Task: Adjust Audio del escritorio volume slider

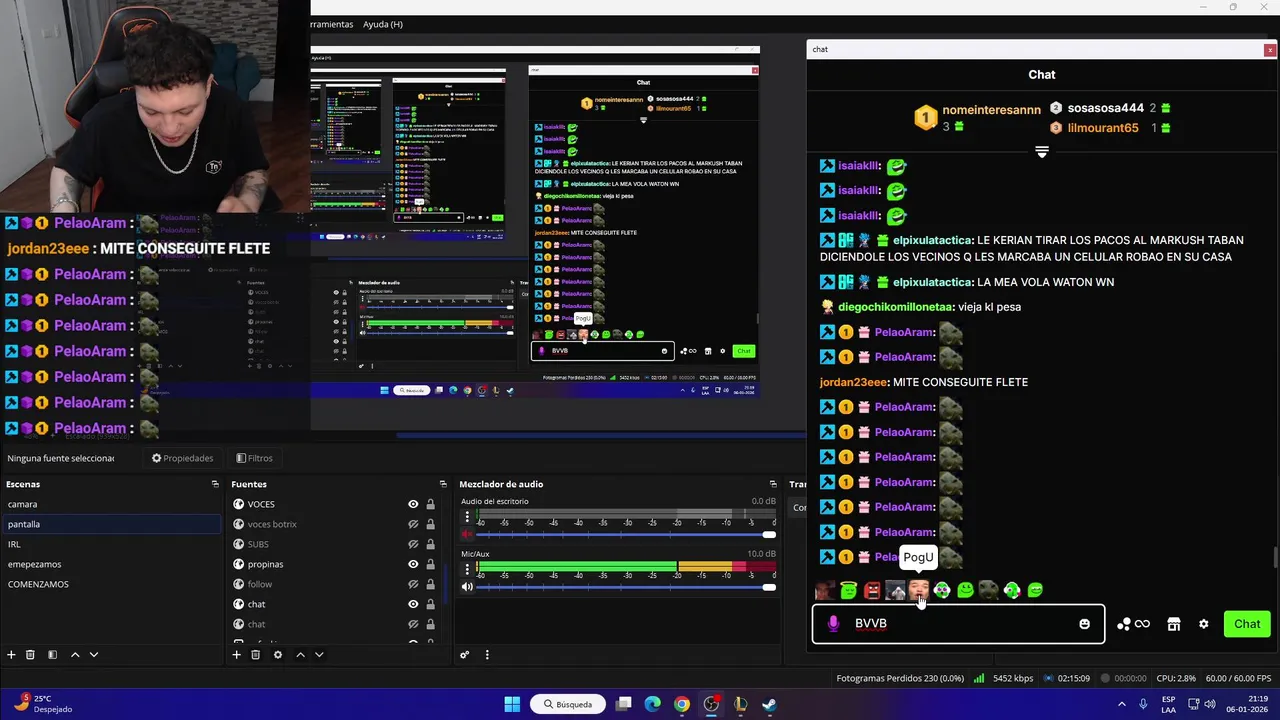Action: 627,535
